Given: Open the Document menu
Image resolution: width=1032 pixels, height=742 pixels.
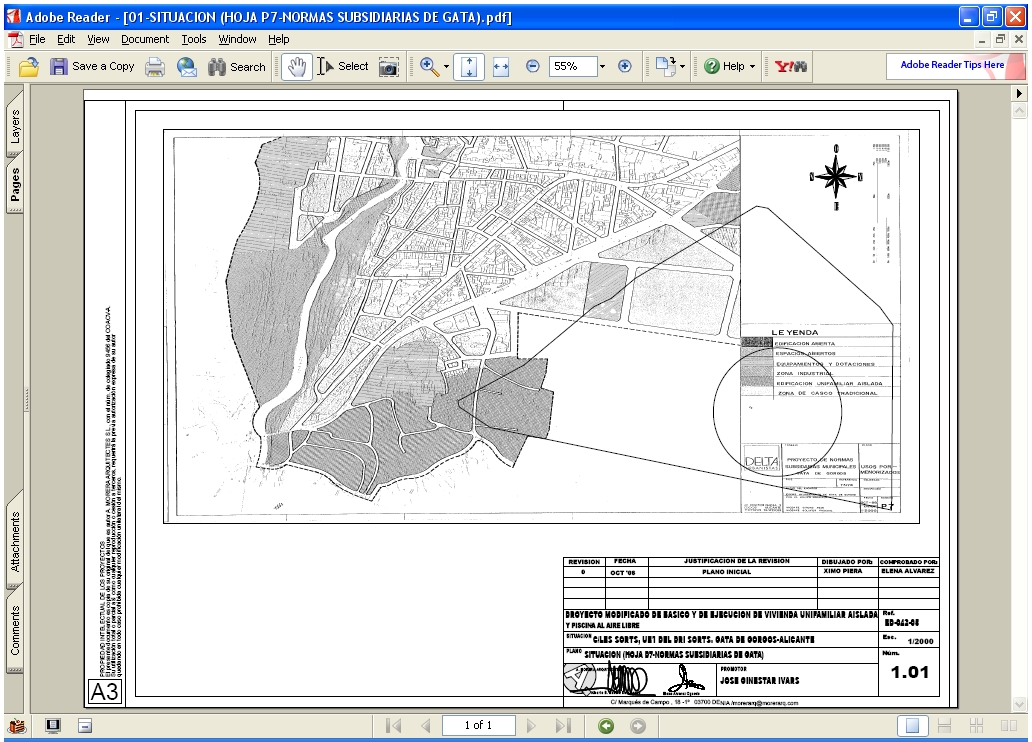Looking at the screenshot, I should 145,39.
